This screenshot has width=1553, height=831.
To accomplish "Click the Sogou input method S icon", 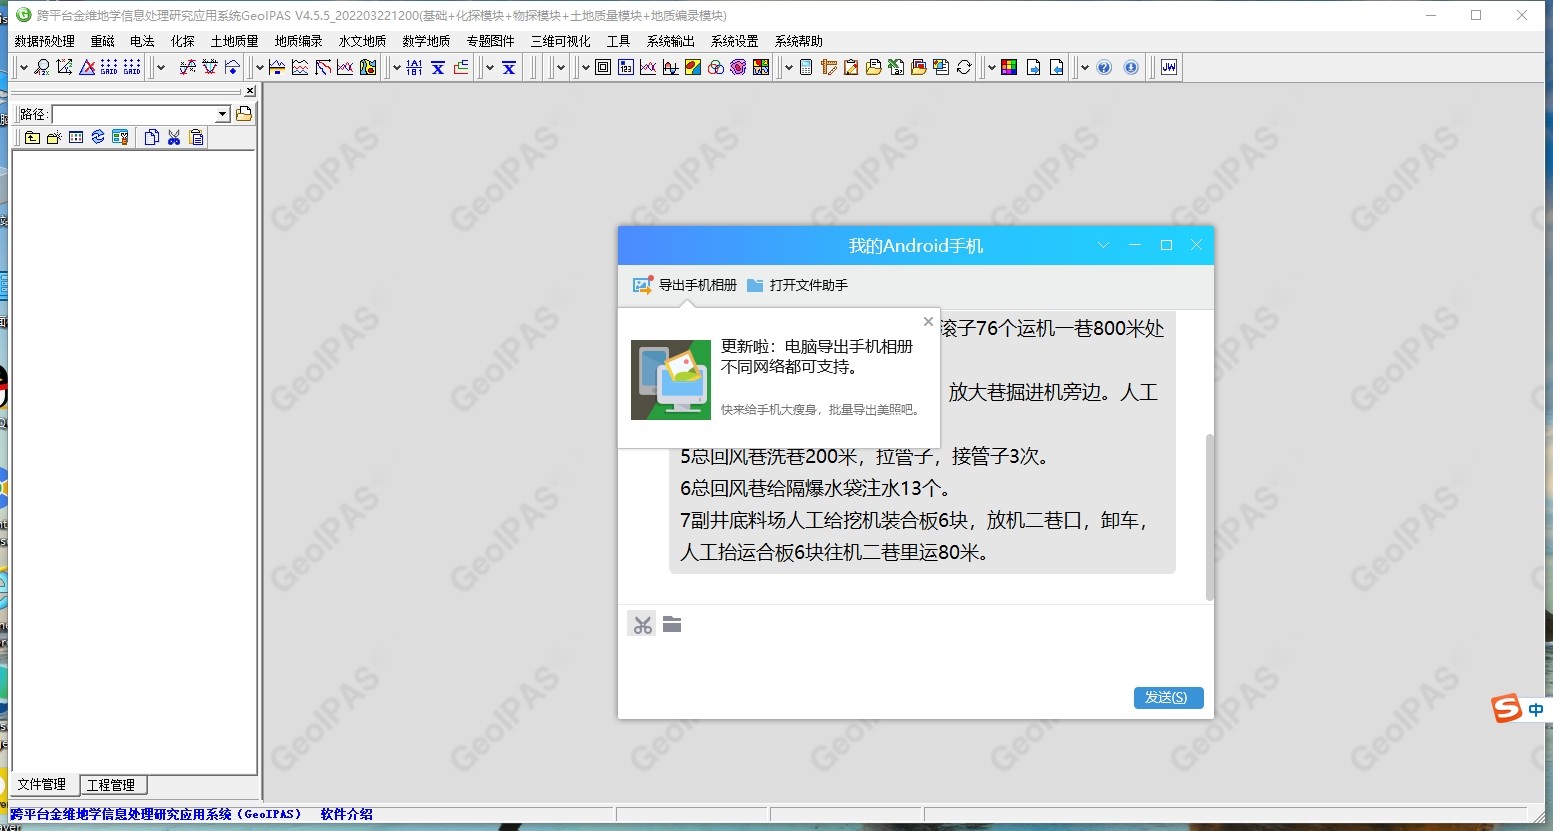I will (1507, 708).
